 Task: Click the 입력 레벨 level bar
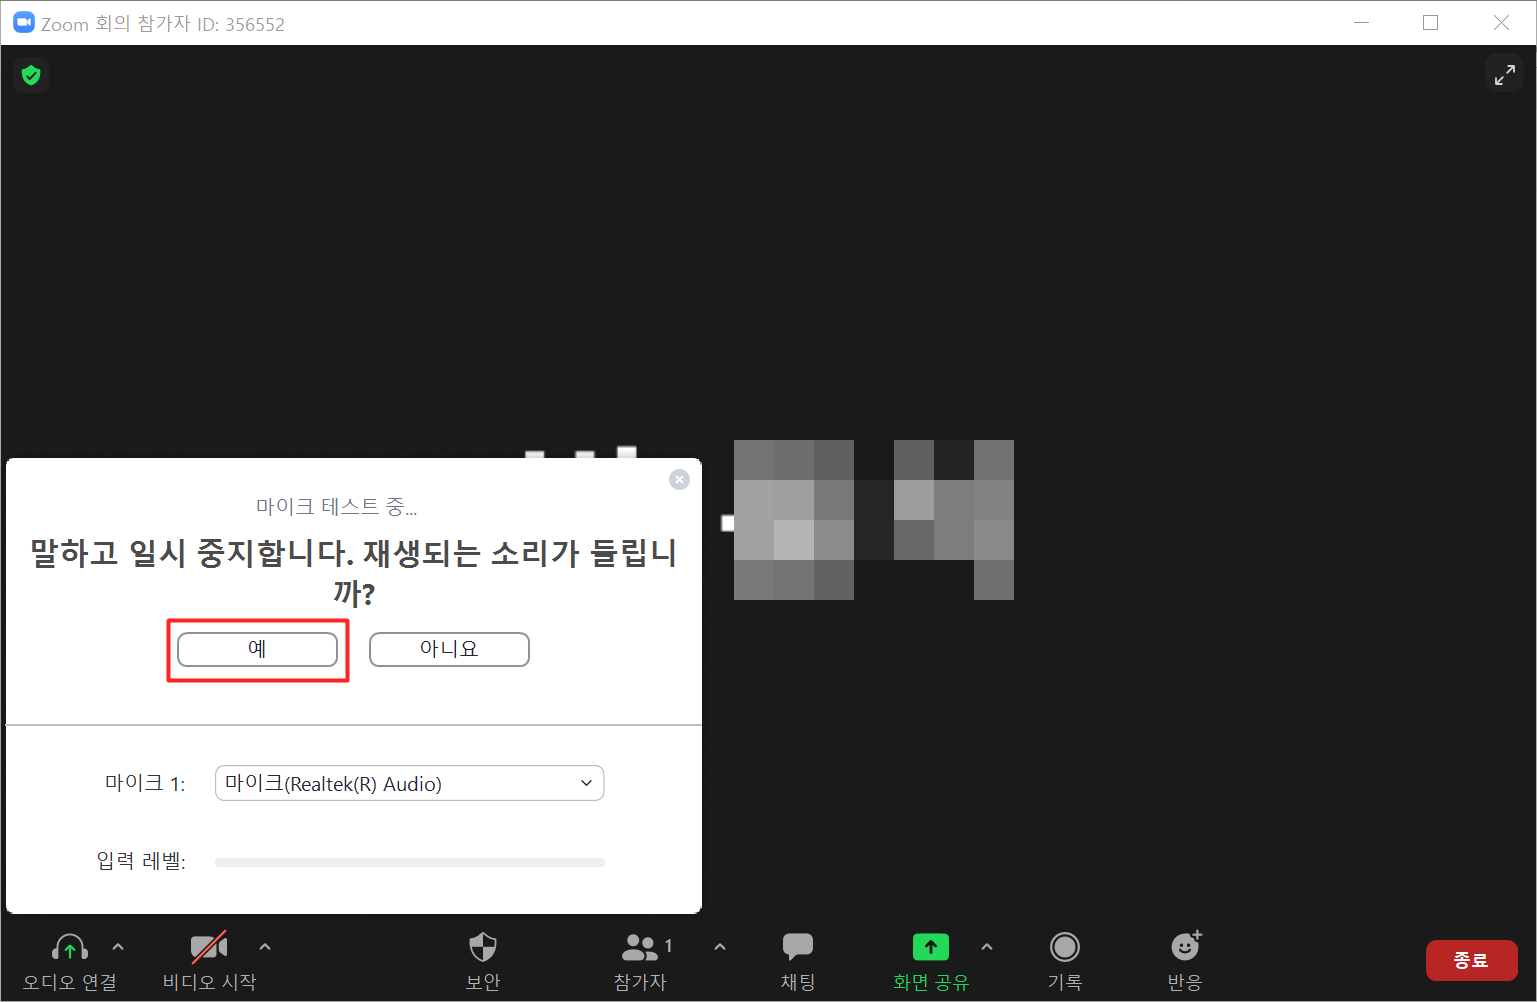click(410, 862)
